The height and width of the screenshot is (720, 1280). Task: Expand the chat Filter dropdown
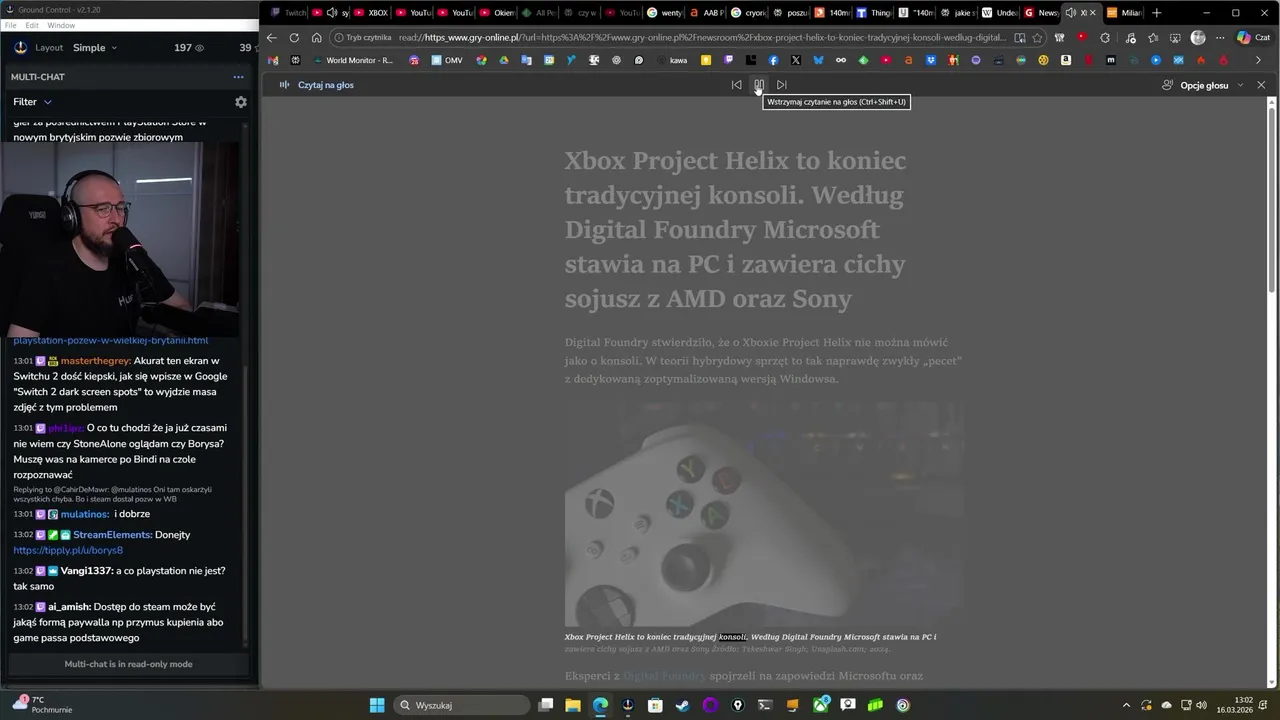pyautogui.click(x=32, y=102)
